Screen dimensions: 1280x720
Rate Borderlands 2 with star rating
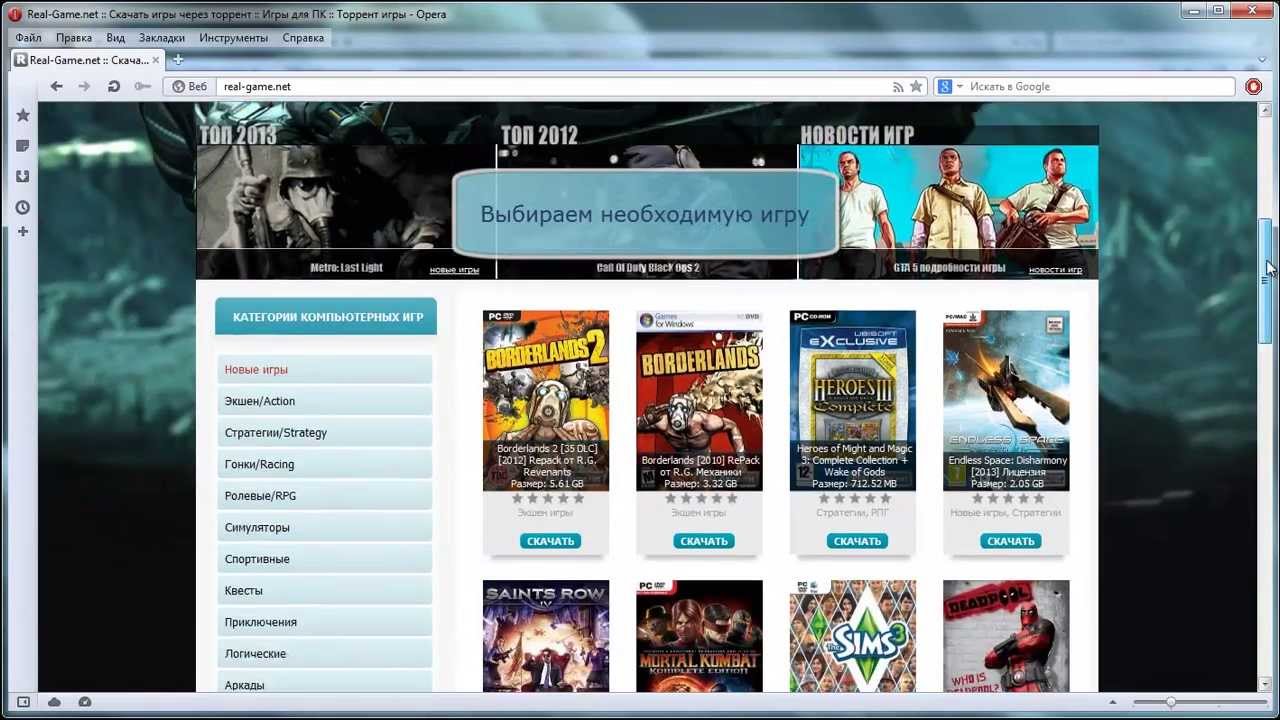[548, 498]
